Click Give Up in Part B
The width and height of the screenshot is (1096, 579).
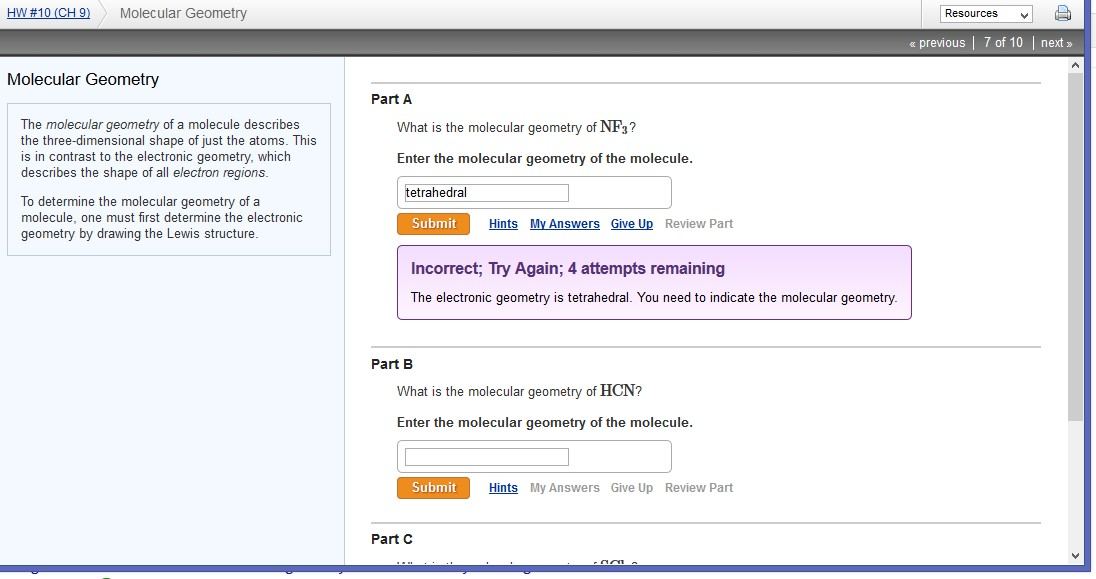[x=631, y=488]
